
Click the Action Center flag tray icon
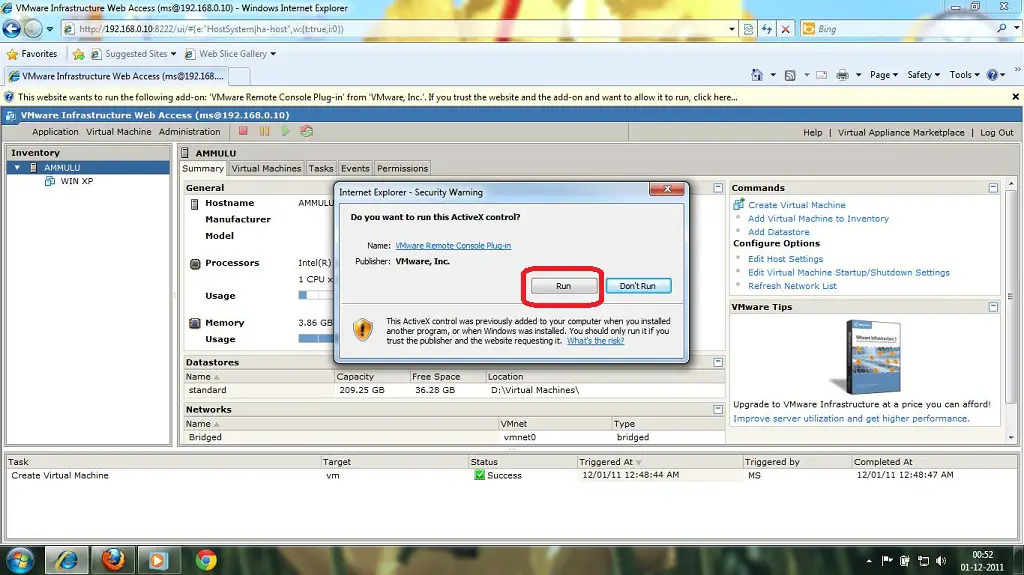pyautogui.click(x=887, y=561)
